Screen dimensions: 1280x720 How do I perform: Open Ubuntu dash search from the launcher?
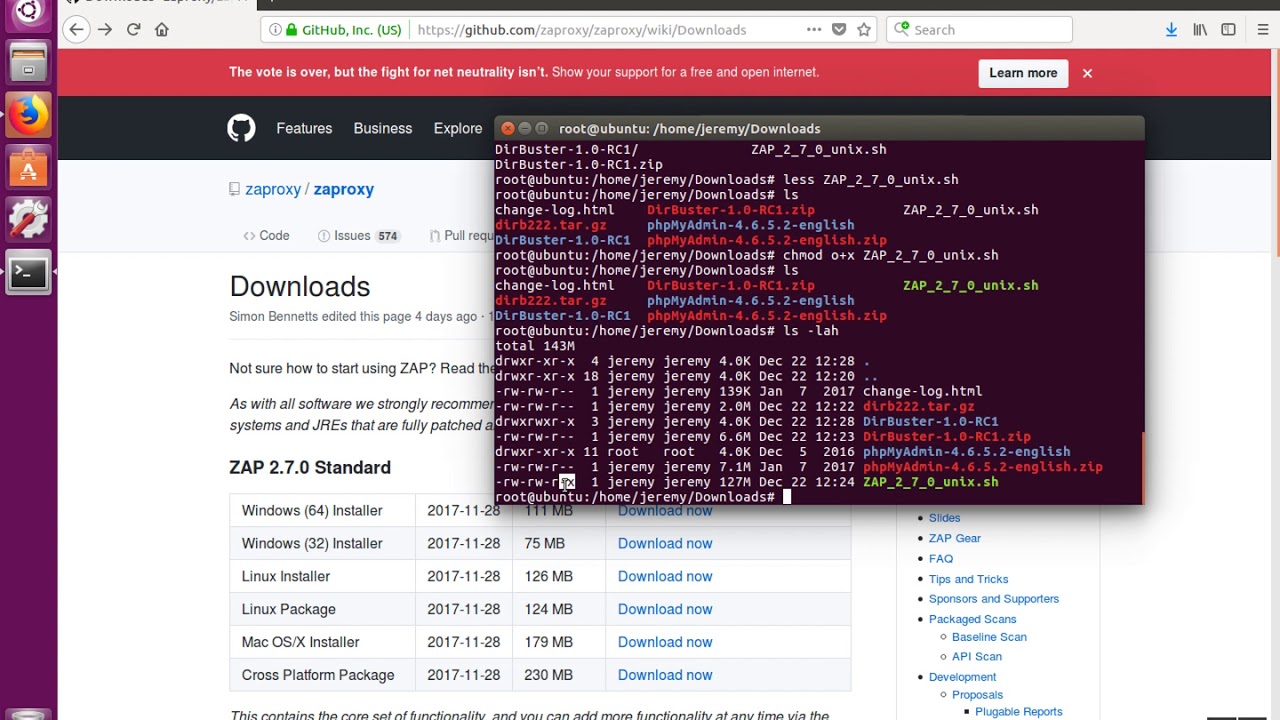(28, 12)
